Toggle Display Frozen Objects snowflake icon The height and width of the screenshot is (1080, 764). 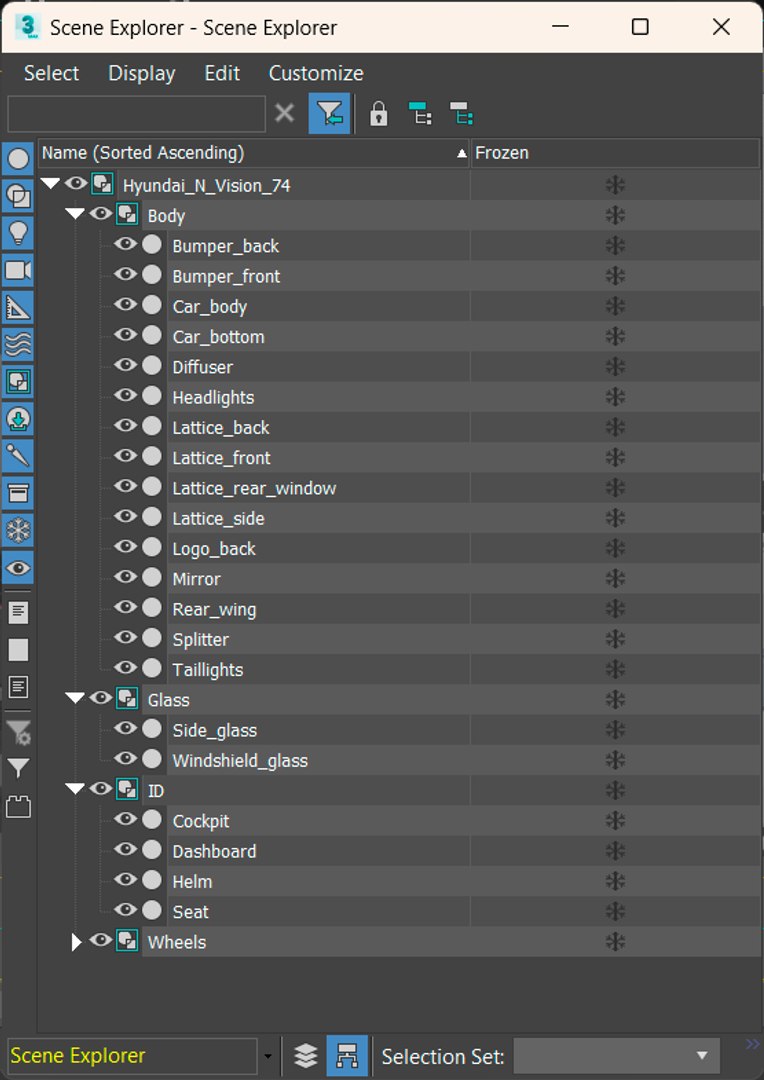click(18, 531)
